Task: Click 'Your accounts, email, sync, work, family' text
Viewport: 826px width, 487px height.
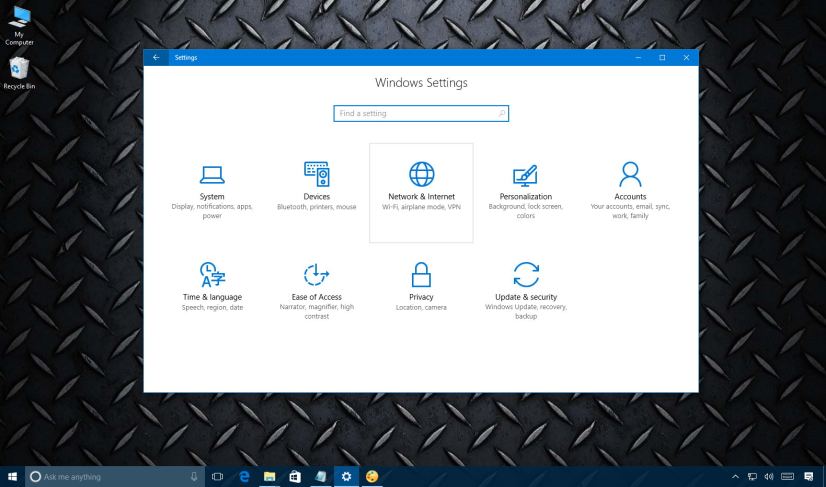Action: [630, 211]
